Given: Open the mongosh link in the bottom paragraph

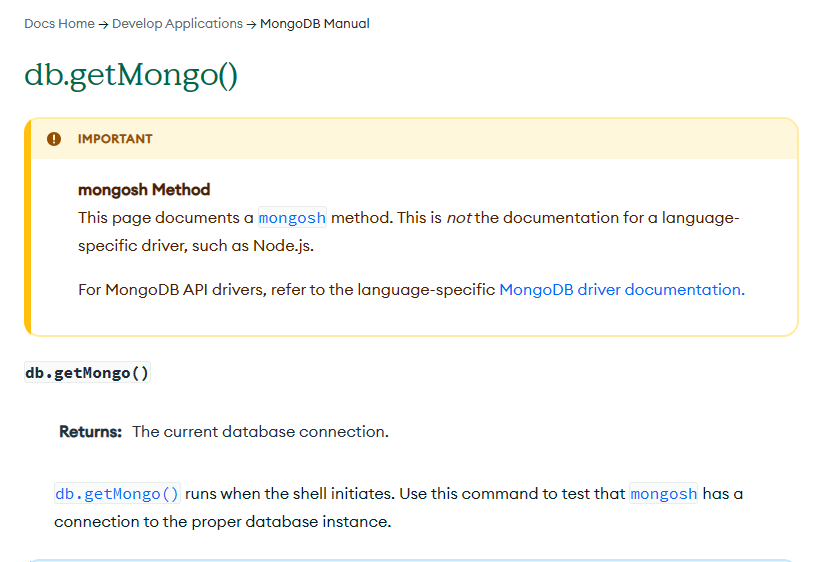Looking at the screenshot, I should pos(663,494).
